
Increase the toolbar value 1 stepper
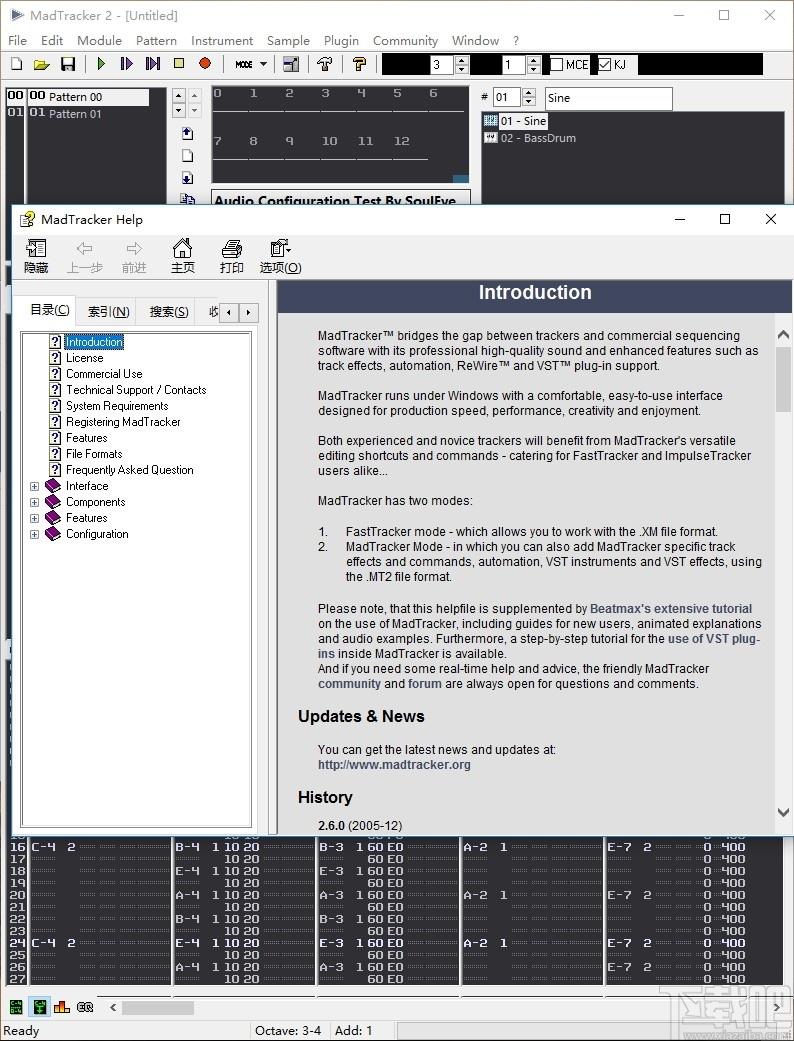(534, 60)
